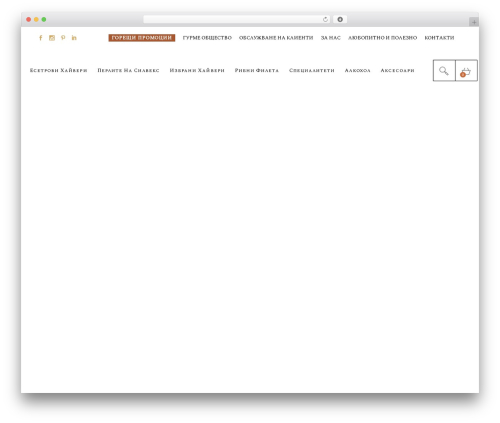Click the browser address bar
Viewport: 500px width, 423px height.
click(237, 19)
